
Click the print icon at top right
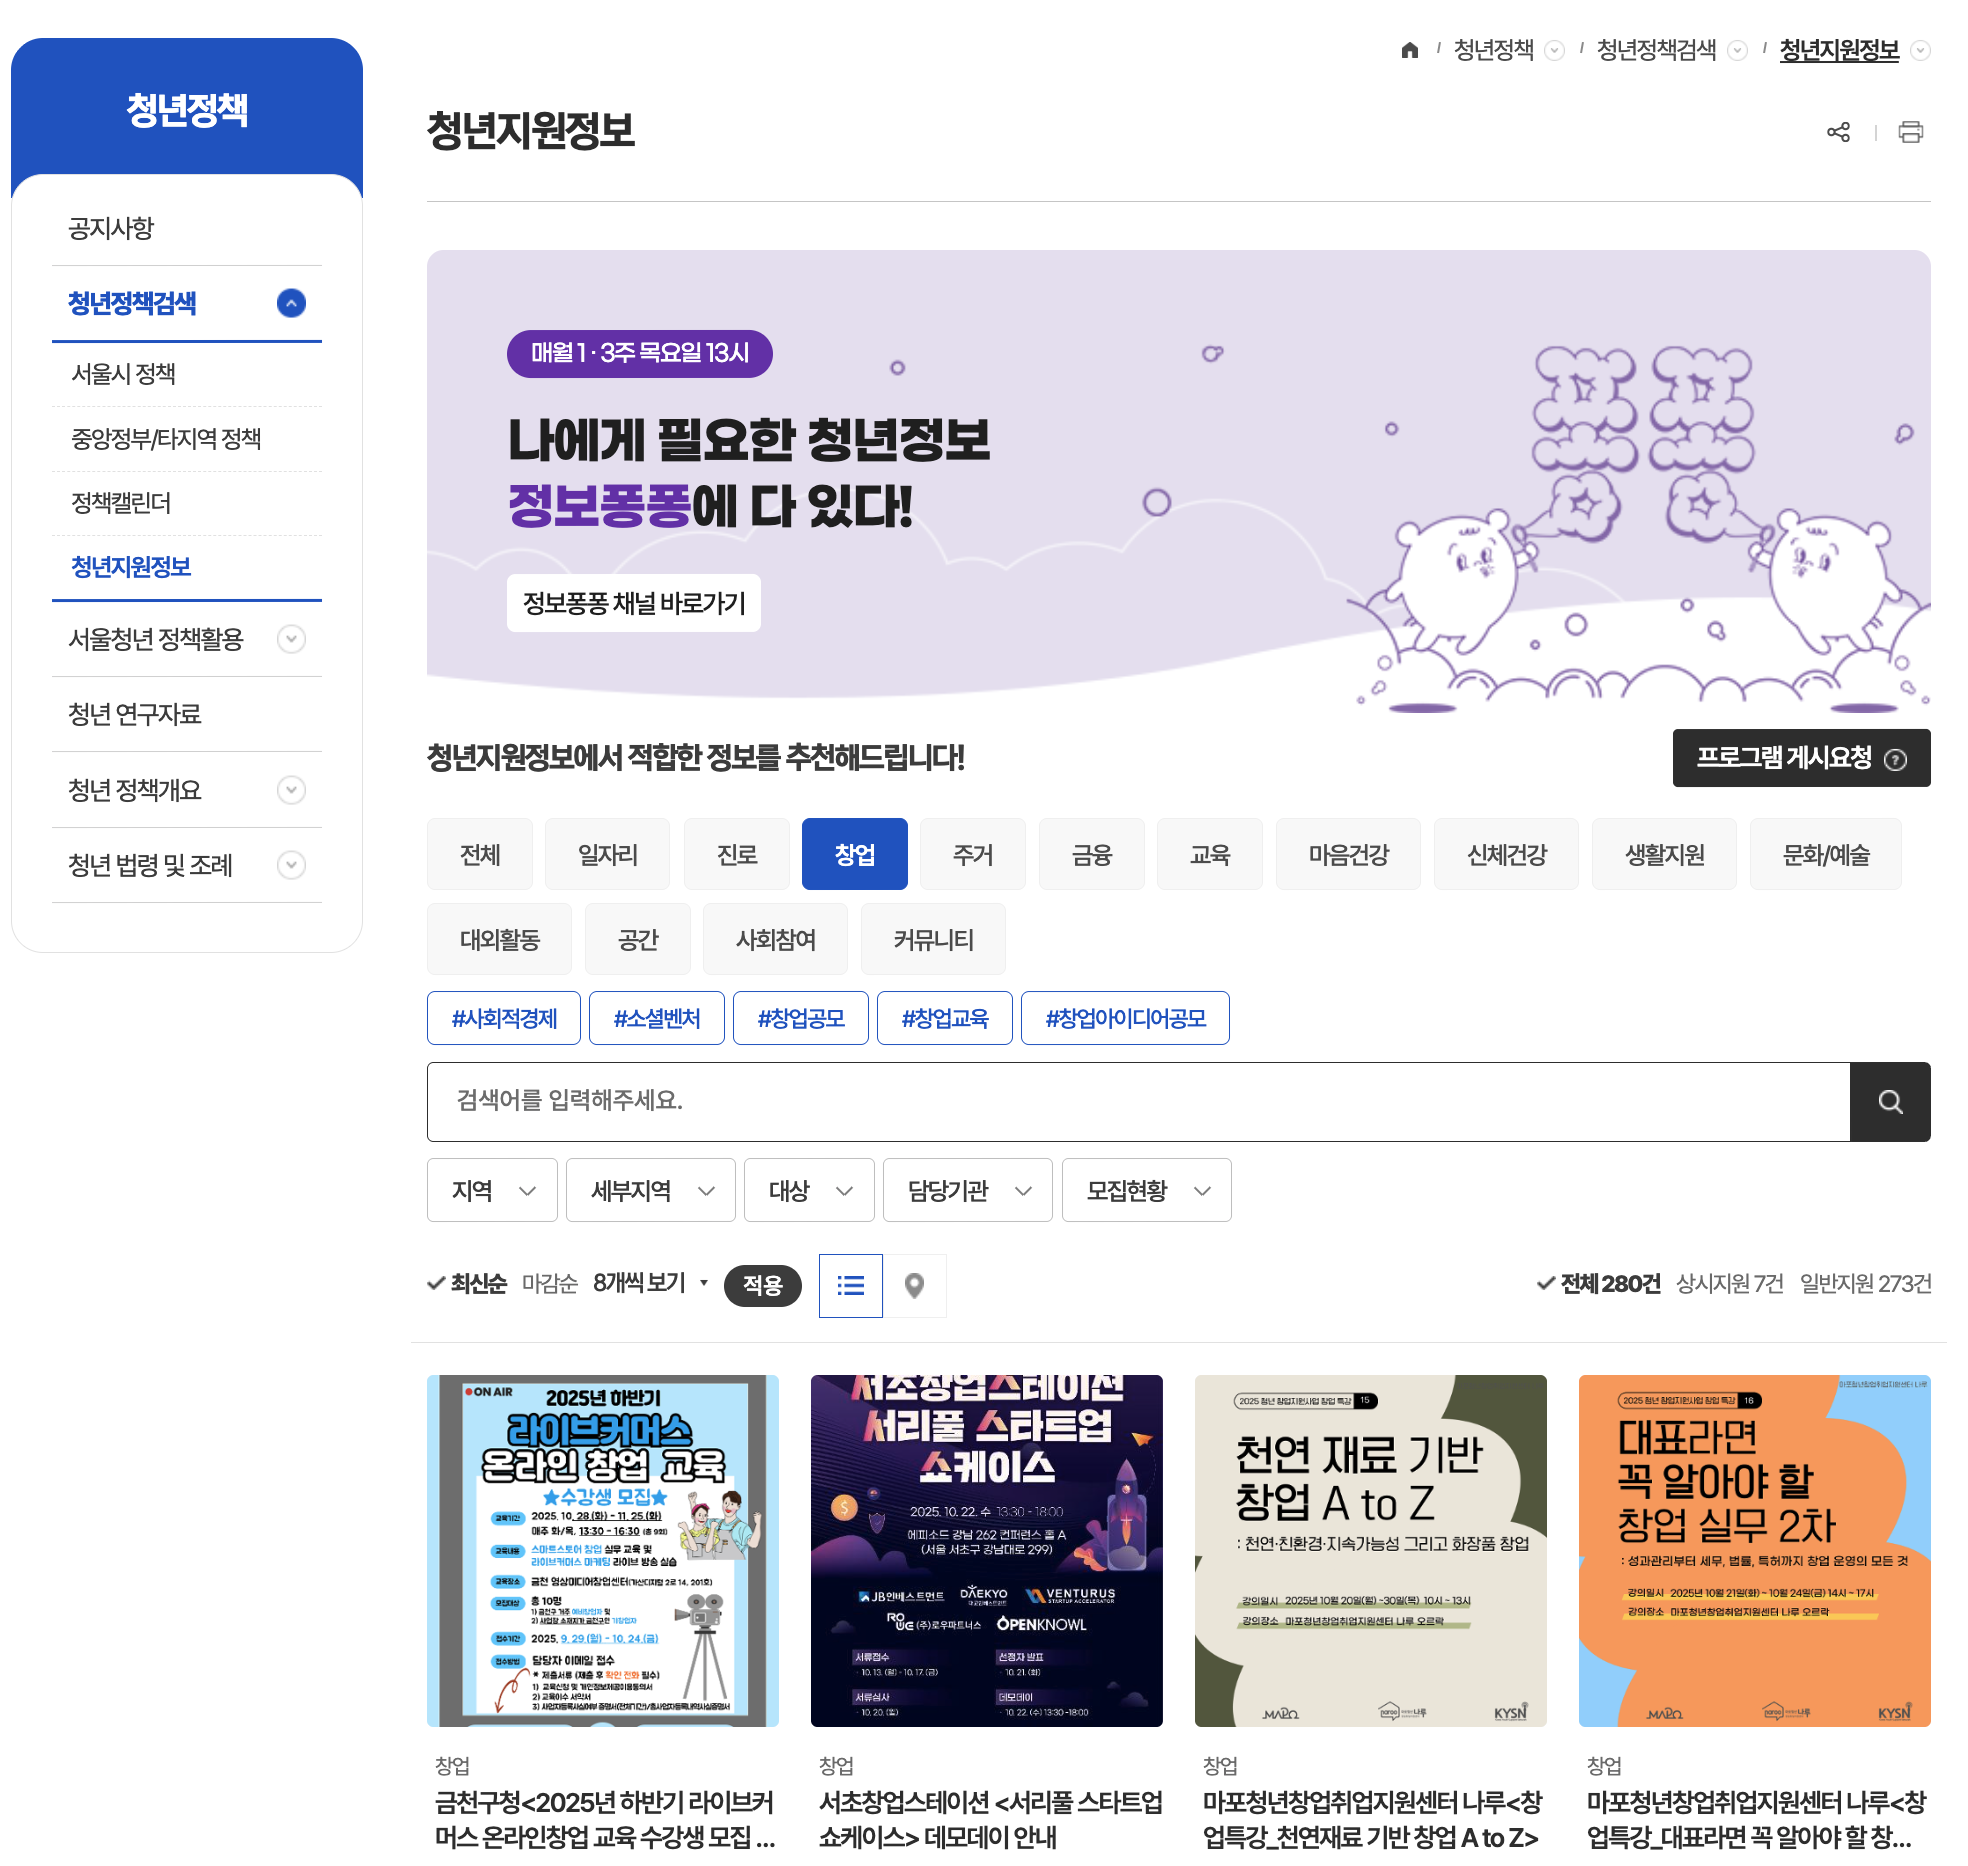[1912, 131]
